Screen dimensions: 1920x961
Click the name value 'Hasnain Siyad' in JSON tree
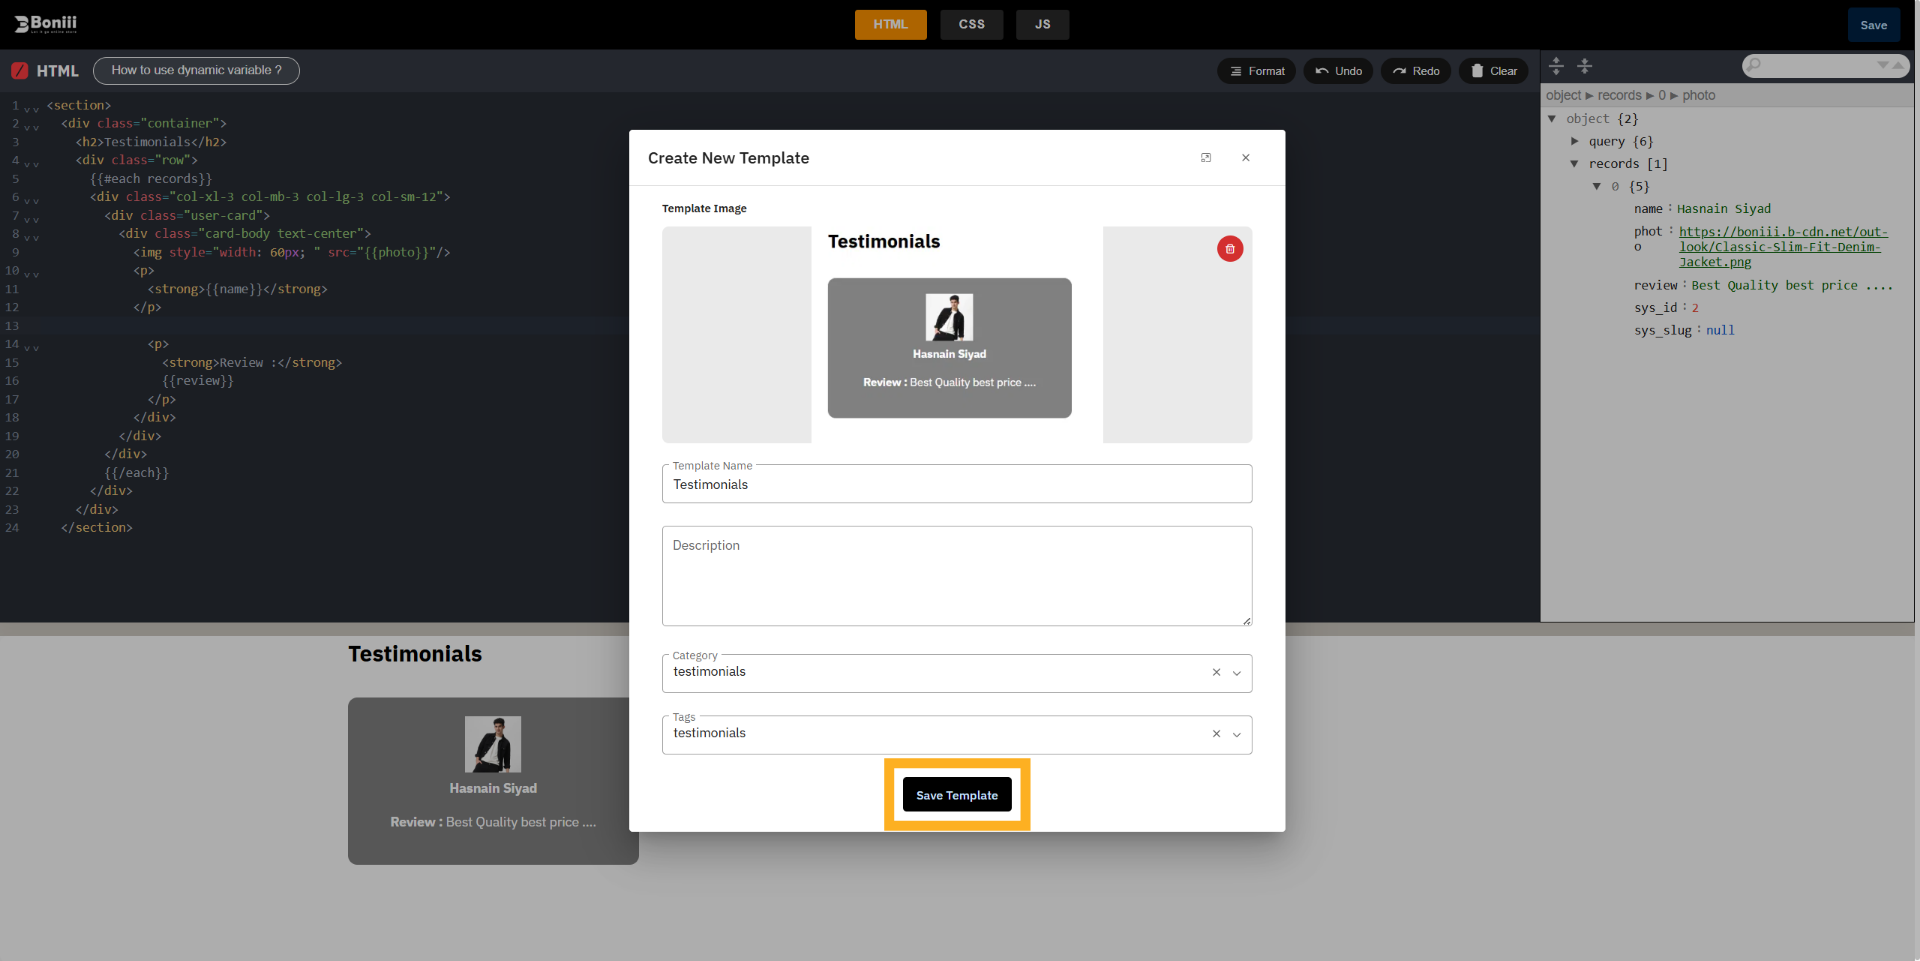[1724, 209]
